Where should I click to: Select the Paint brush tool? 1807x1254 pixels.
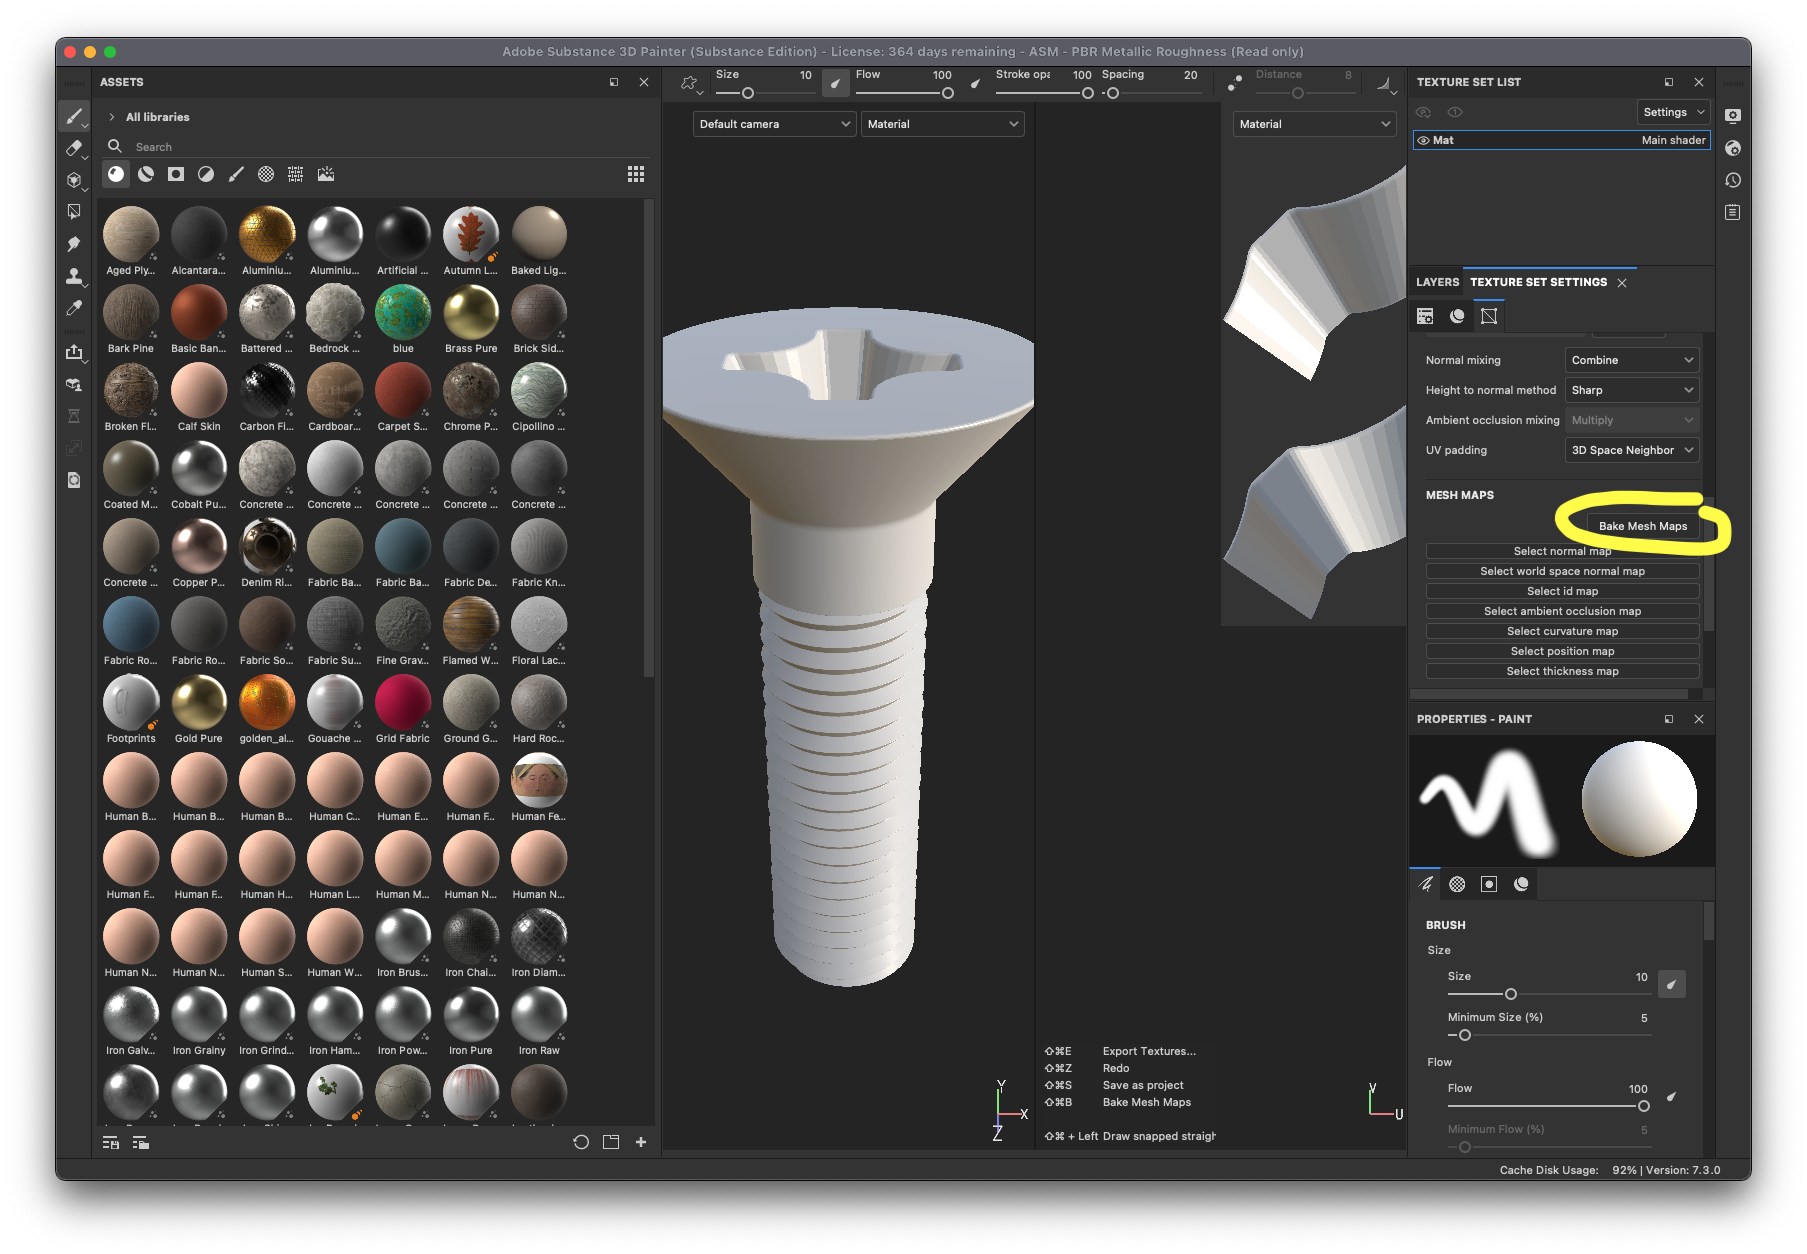pos(74,117)
